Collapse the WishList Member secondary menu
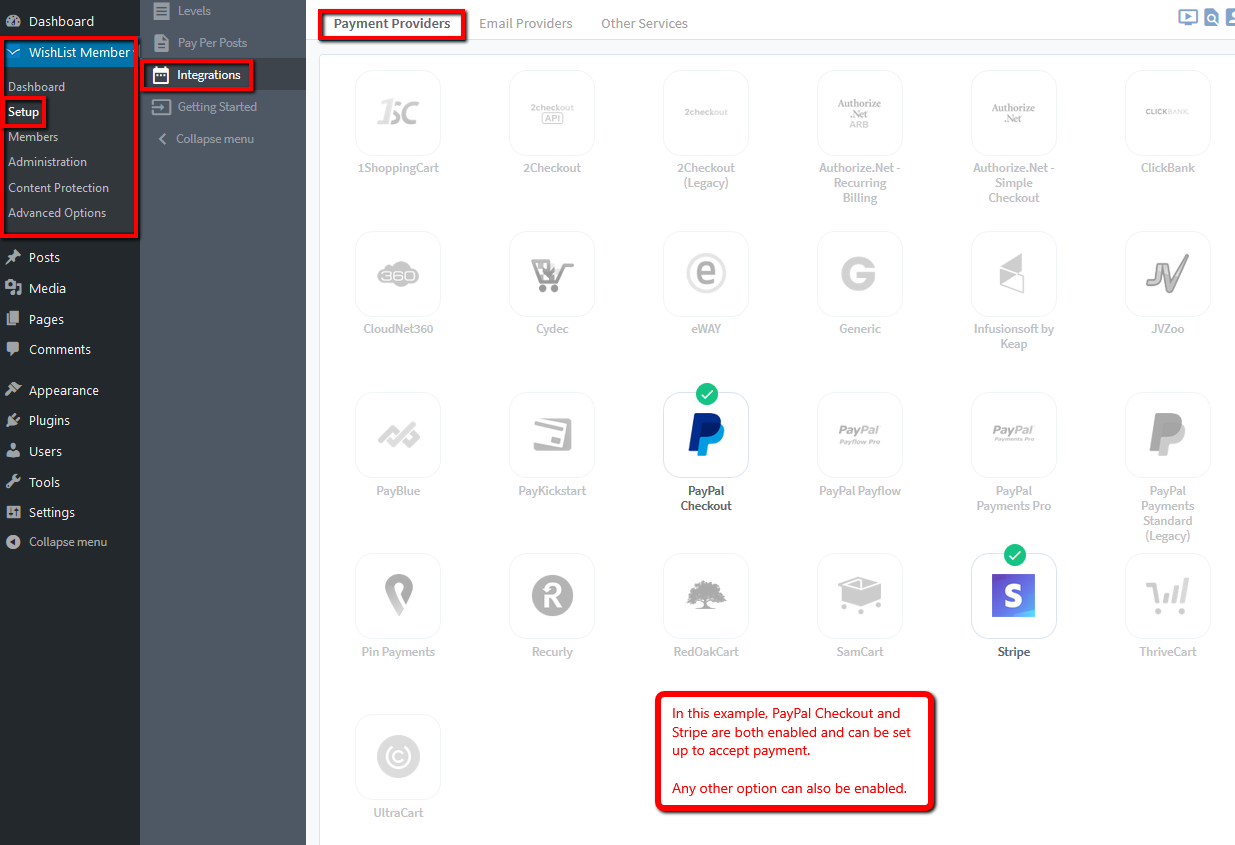The height and width of the screenshot is (845, 1235). click(205, 139)
